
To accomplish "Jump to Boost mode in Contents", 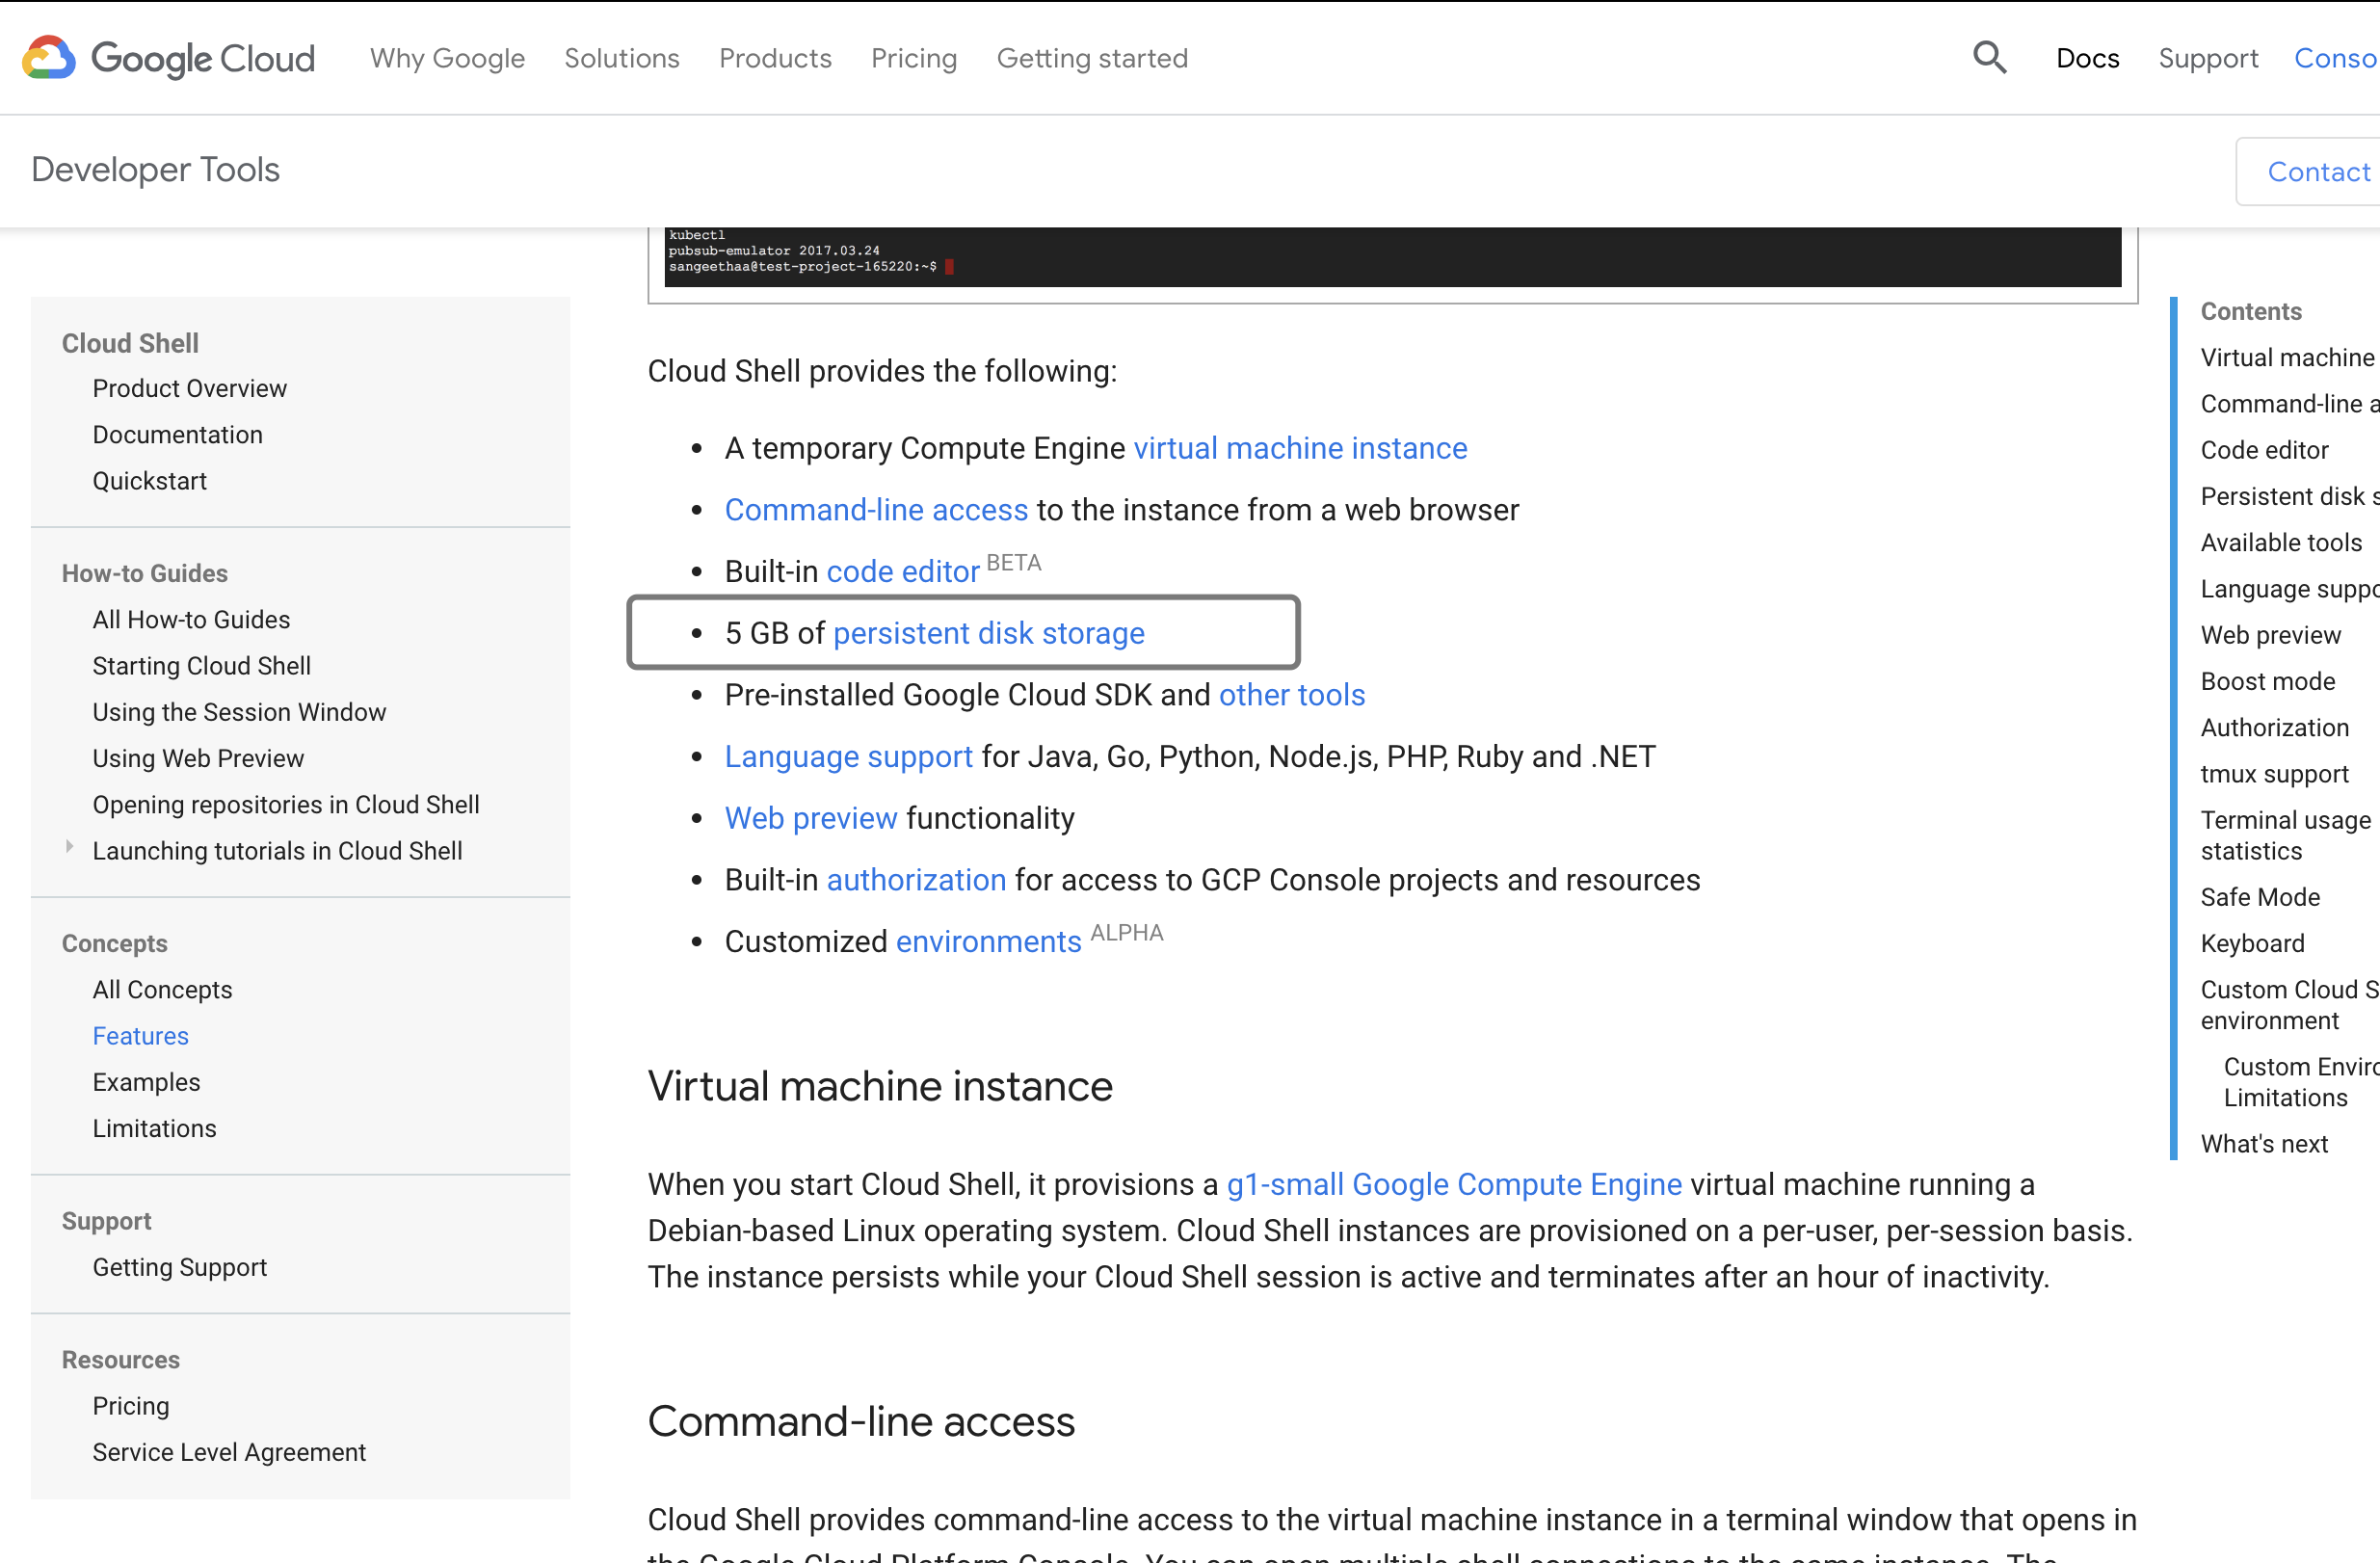I will coord(2267,681).
